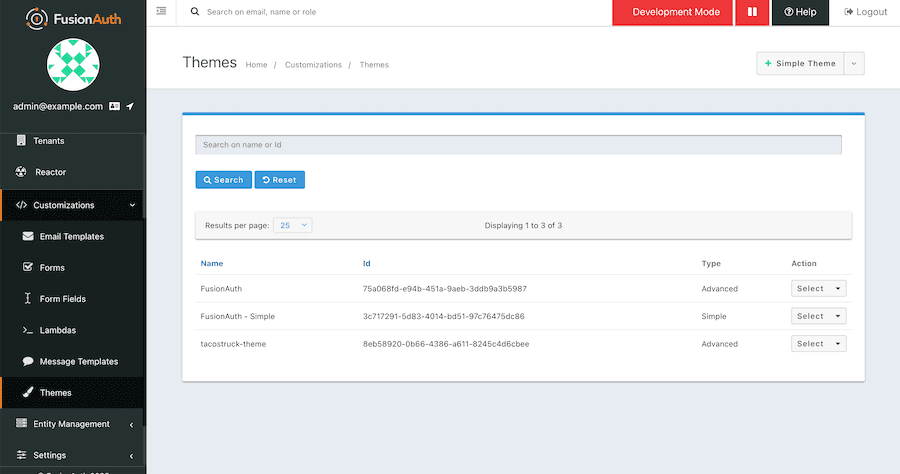Viewport: 900px width, 474px height.
Task: Go to Home breadcrumb link
Action: coord(257,65)
